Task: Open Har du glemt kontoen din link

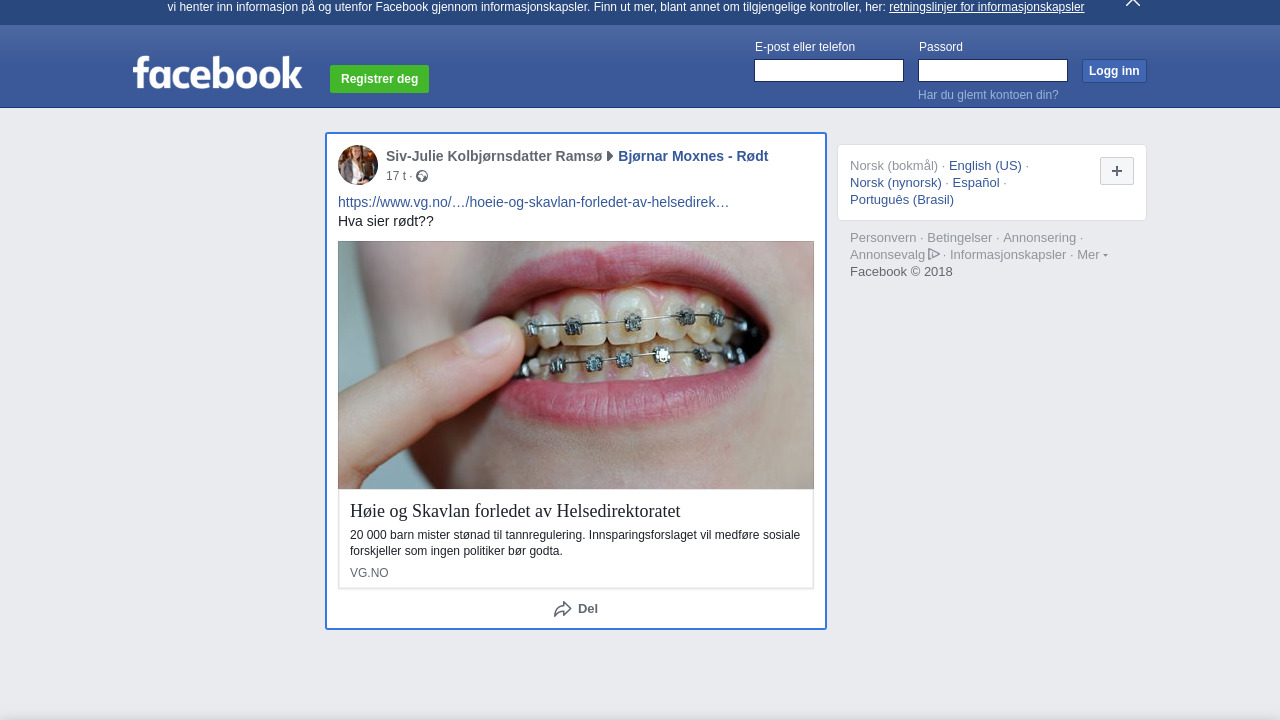Action: (x=988, y=95)
